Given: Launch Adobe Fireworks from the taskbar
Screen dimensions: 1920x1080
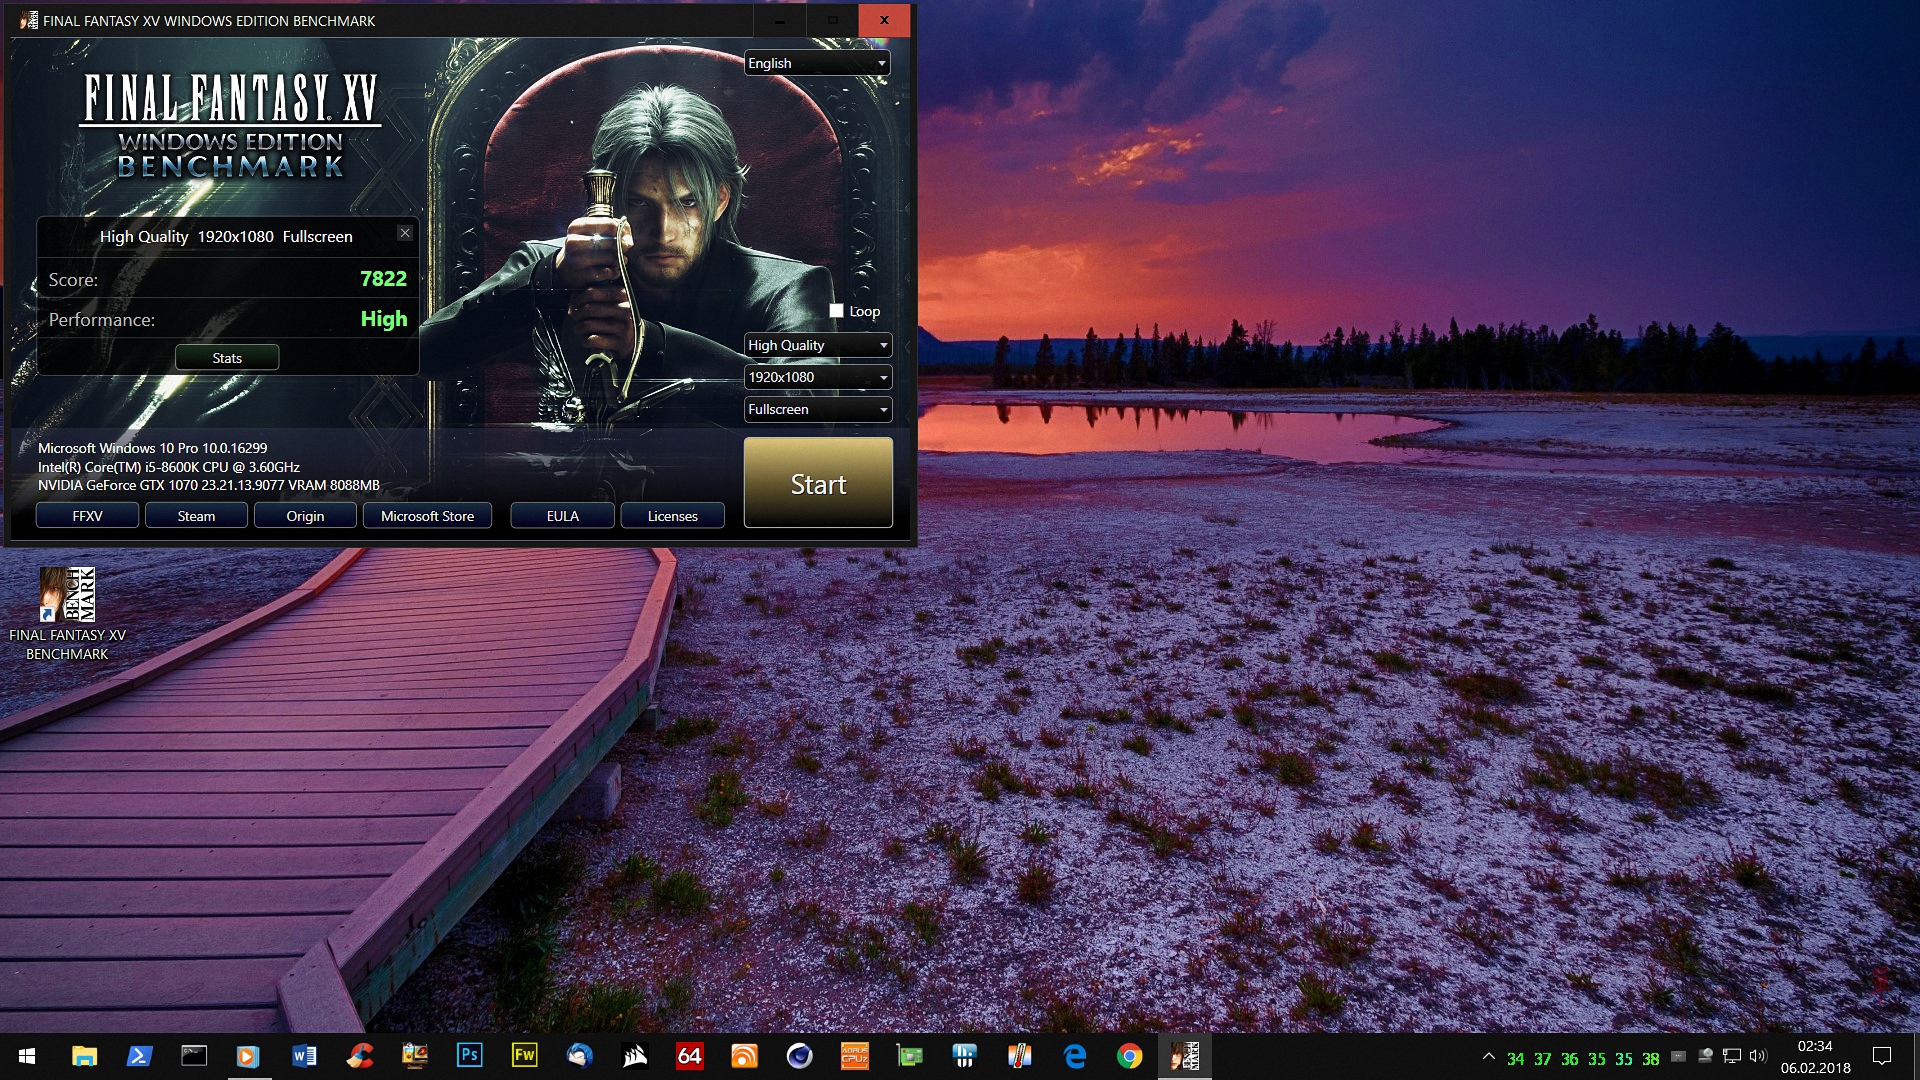Looking at the screenshot, I should point(524,1056).
